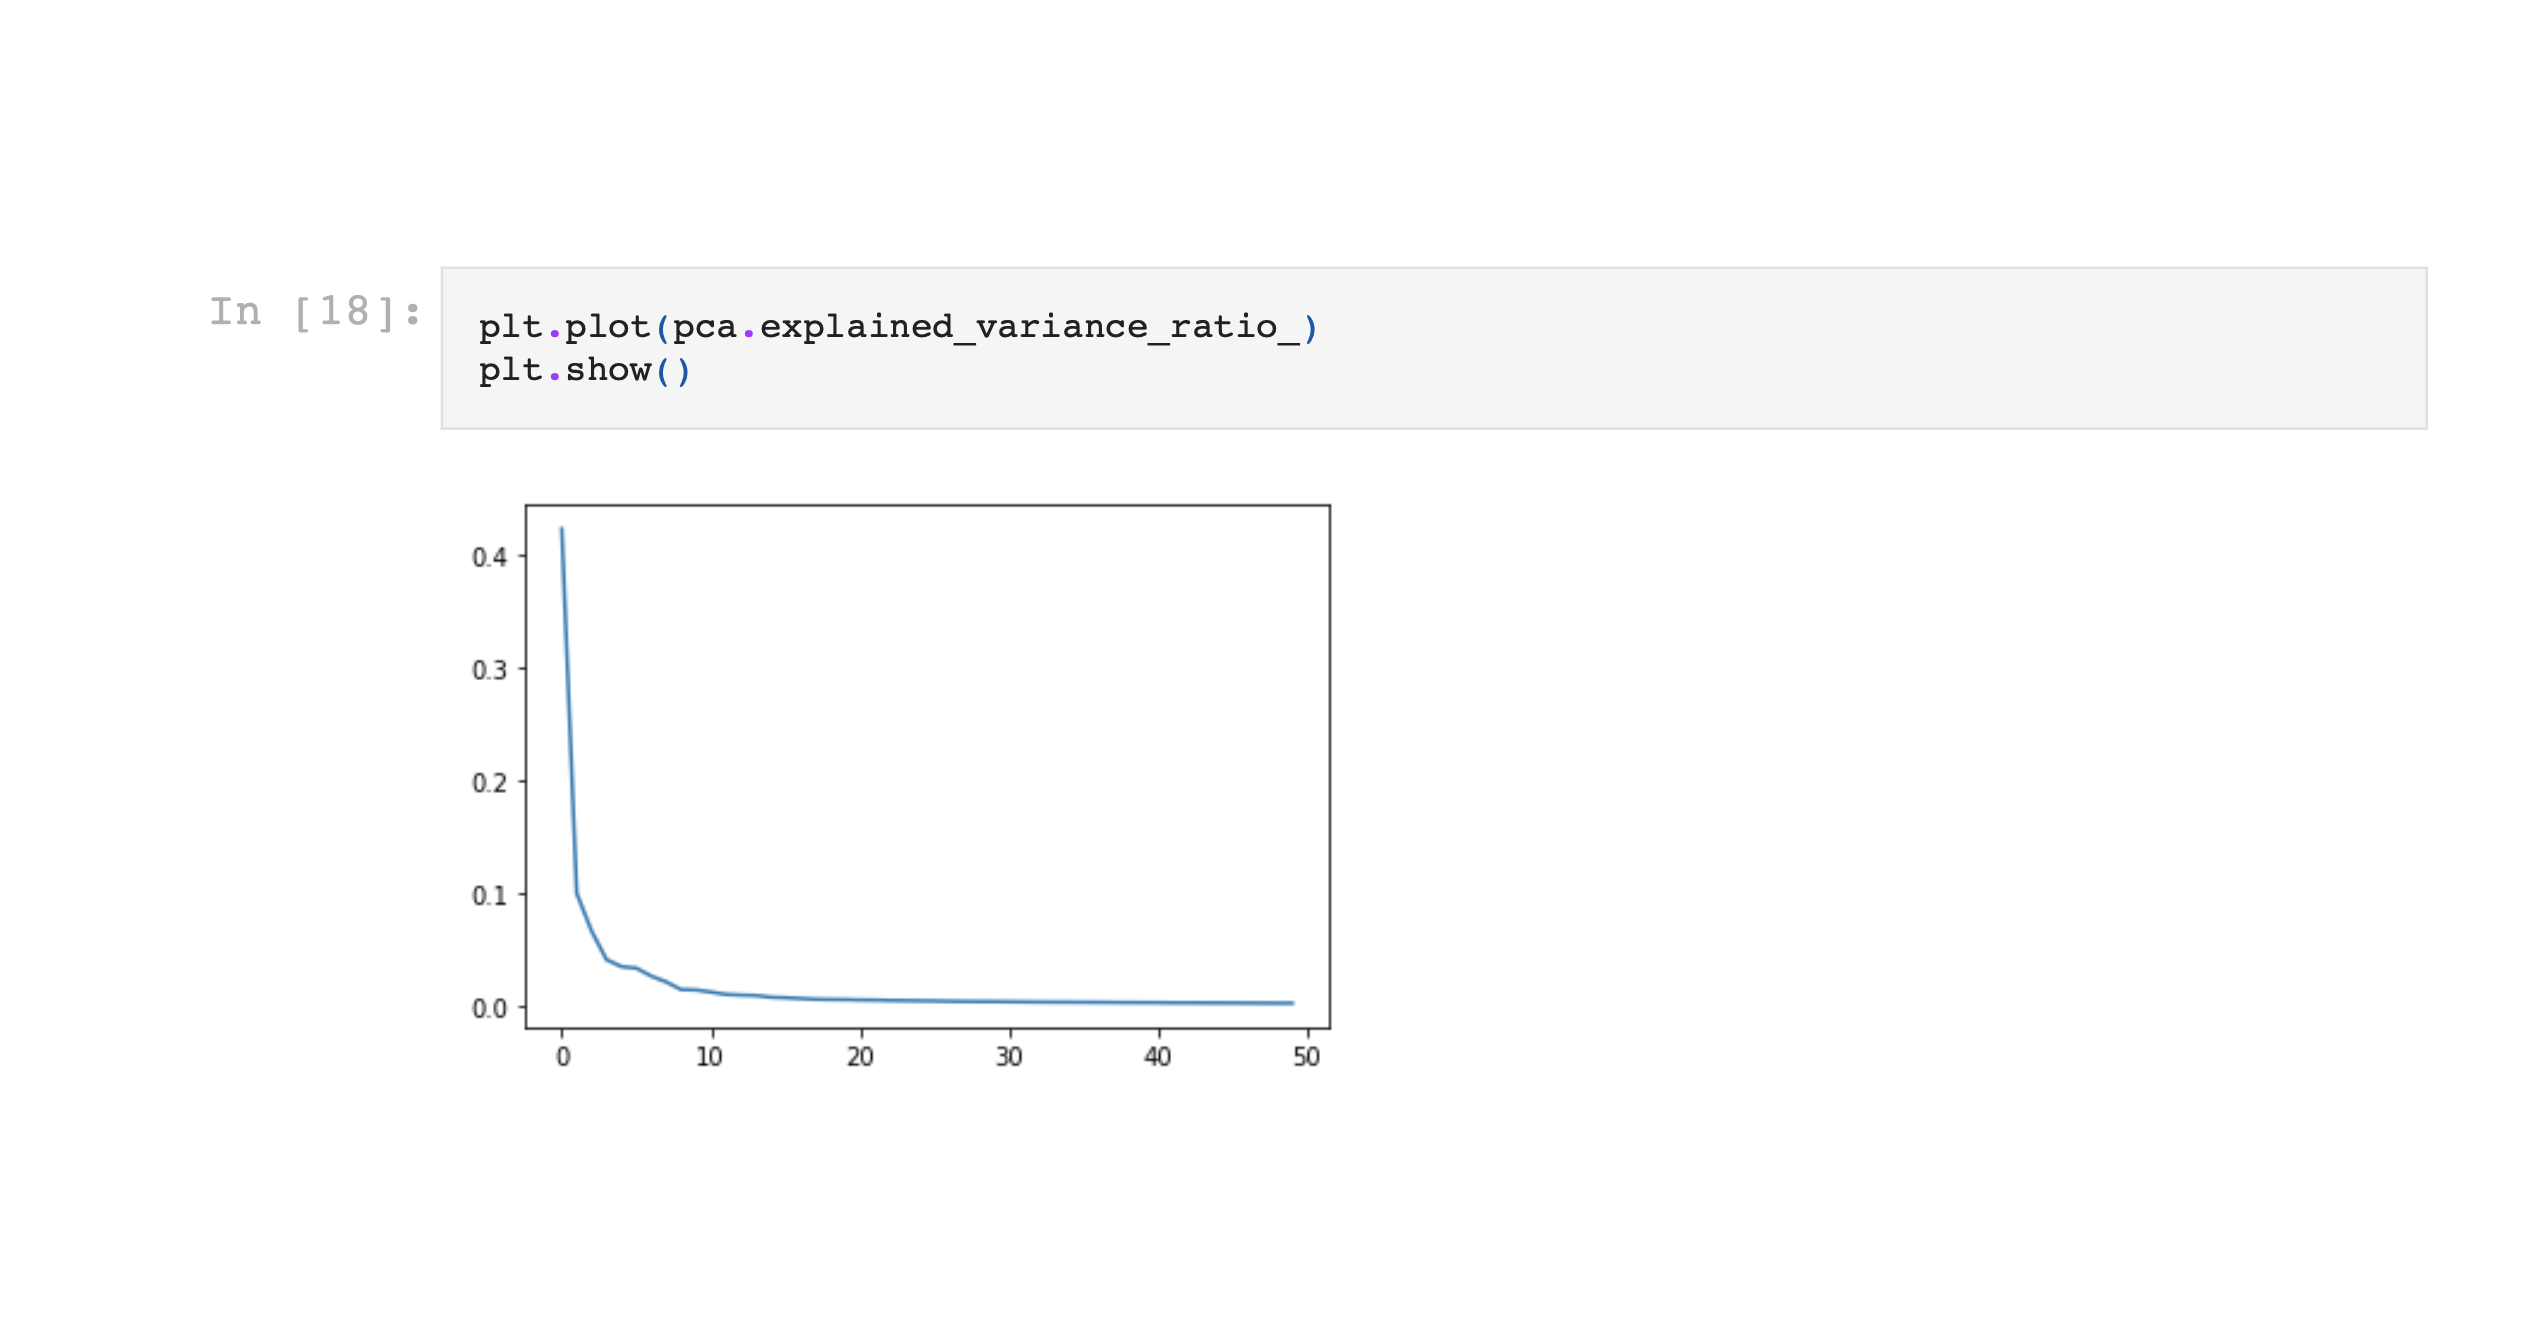
Task: Click the explained variance plot image
Action: point(927,767)
